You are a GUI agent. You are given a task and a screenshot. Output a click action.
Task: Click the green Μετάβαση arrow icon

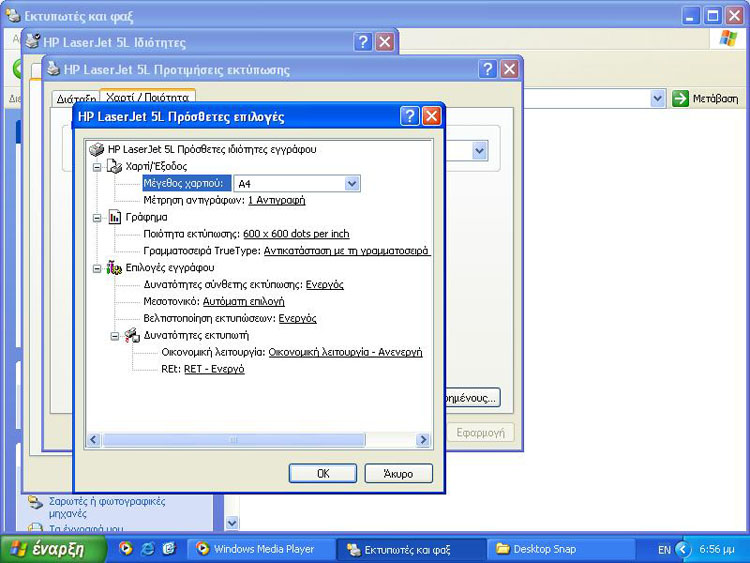(680, 99)
